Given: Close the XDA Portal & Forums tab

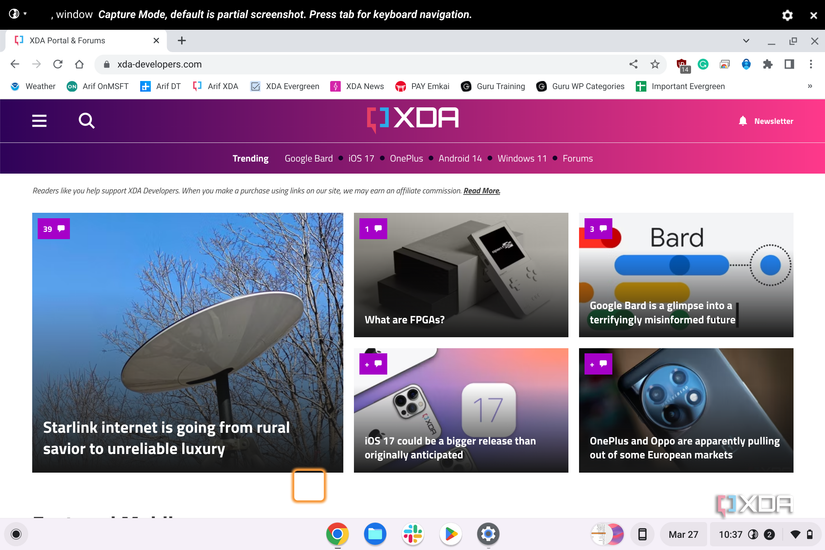Looking at the screenshot, I should click(x=156, y=41).
